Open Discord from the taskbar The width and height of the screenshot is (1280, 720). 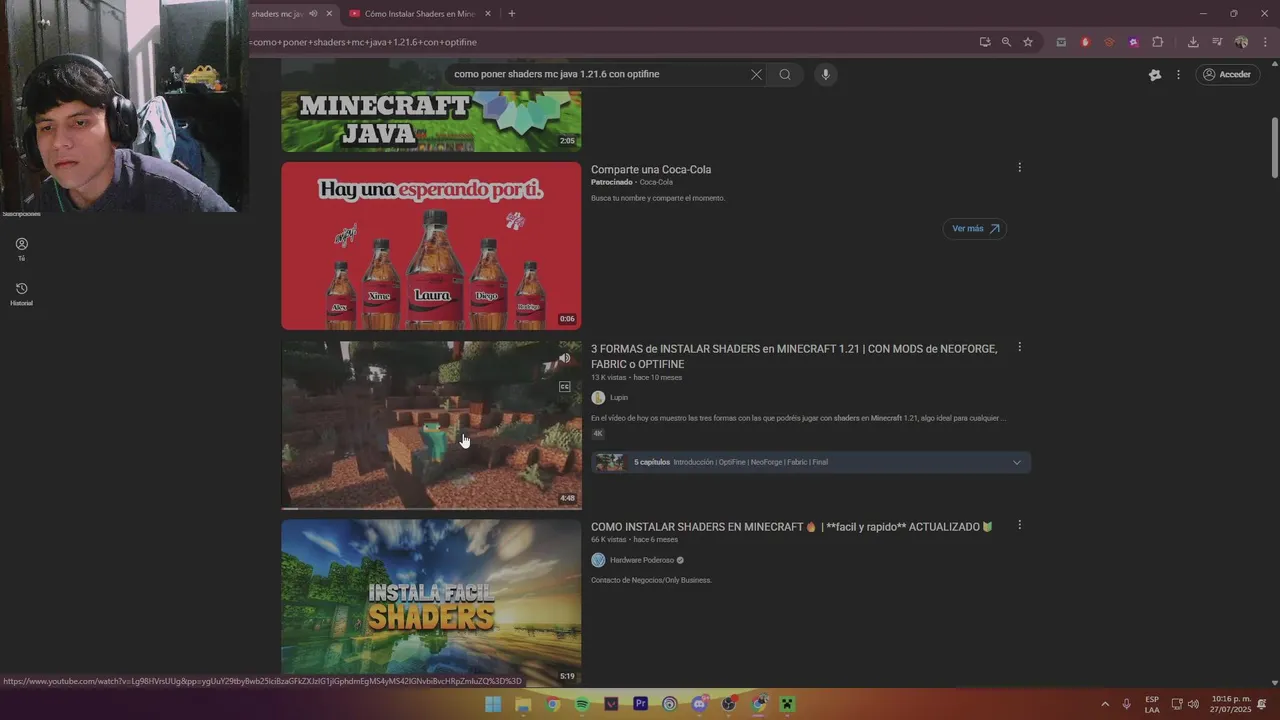699,704
